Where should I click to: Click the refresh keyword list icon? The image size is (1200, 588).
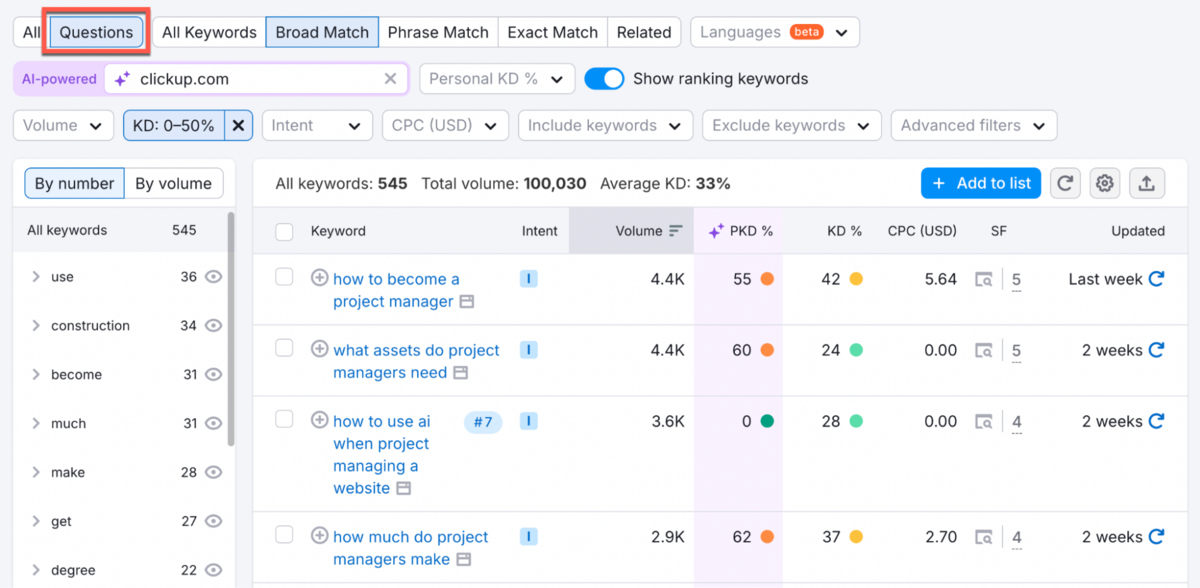(1065, 183)
